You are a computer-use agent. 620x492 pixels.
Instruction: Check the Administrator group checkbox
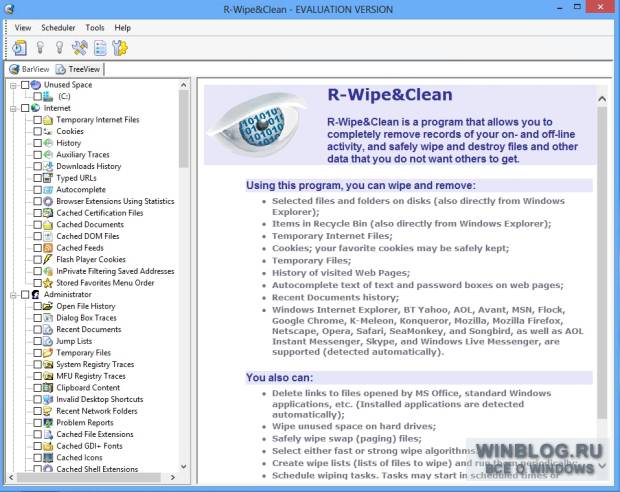25,294
